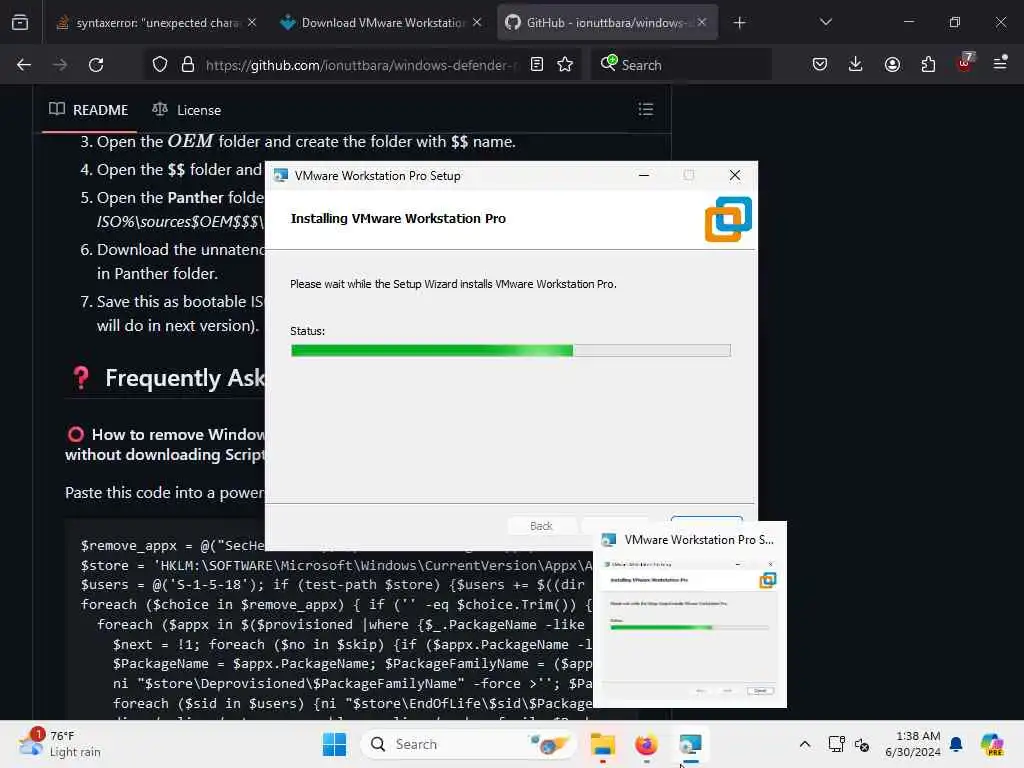Click the "$remove_appx" code line
This screenshot has height=768, width=1024.
tap(173, 545)
